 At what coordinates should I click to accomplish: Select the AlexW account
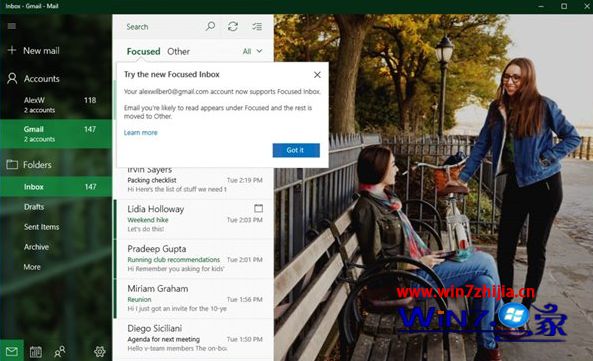click(x=56, y=105)
